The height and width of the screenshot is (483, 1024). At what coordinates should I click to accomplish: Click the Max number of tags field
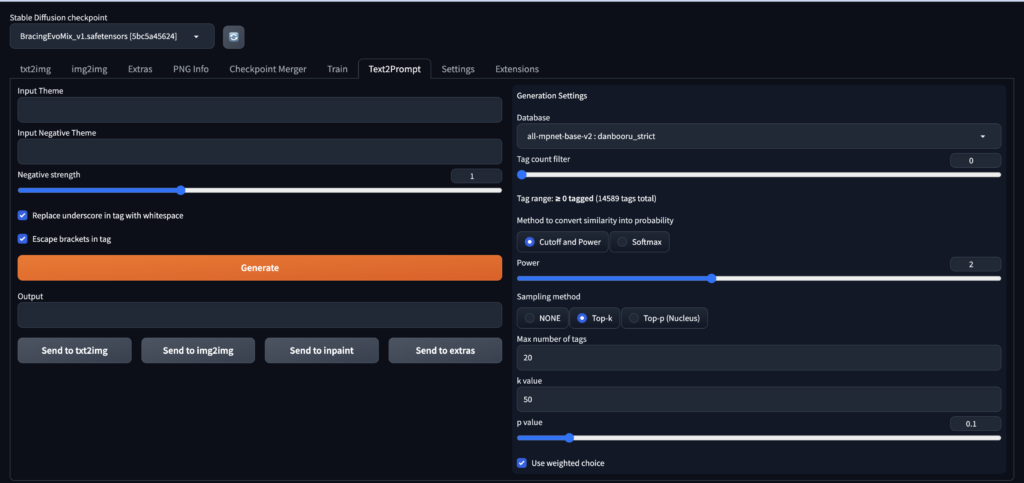coord(758,357)
